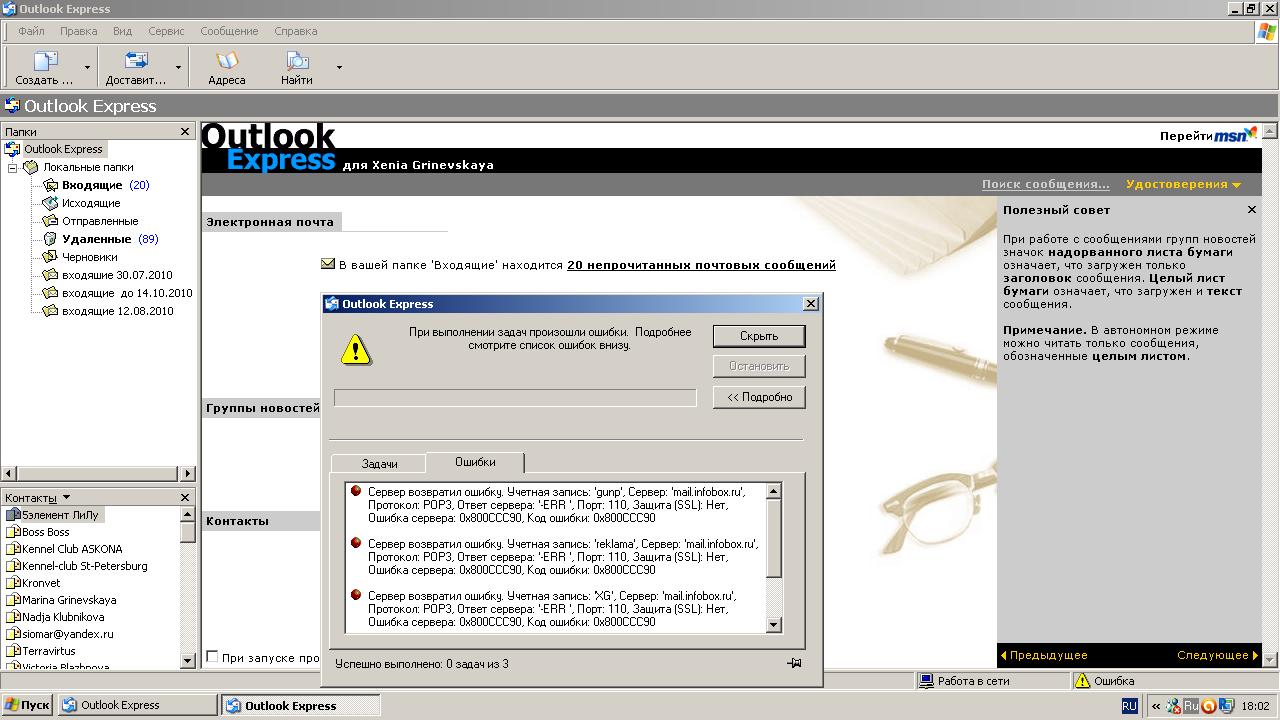The height and width of the screenshot is (720, 1280).
Task: Select contact Nadja Klubnikova
Action: click(x=63, y=617)
